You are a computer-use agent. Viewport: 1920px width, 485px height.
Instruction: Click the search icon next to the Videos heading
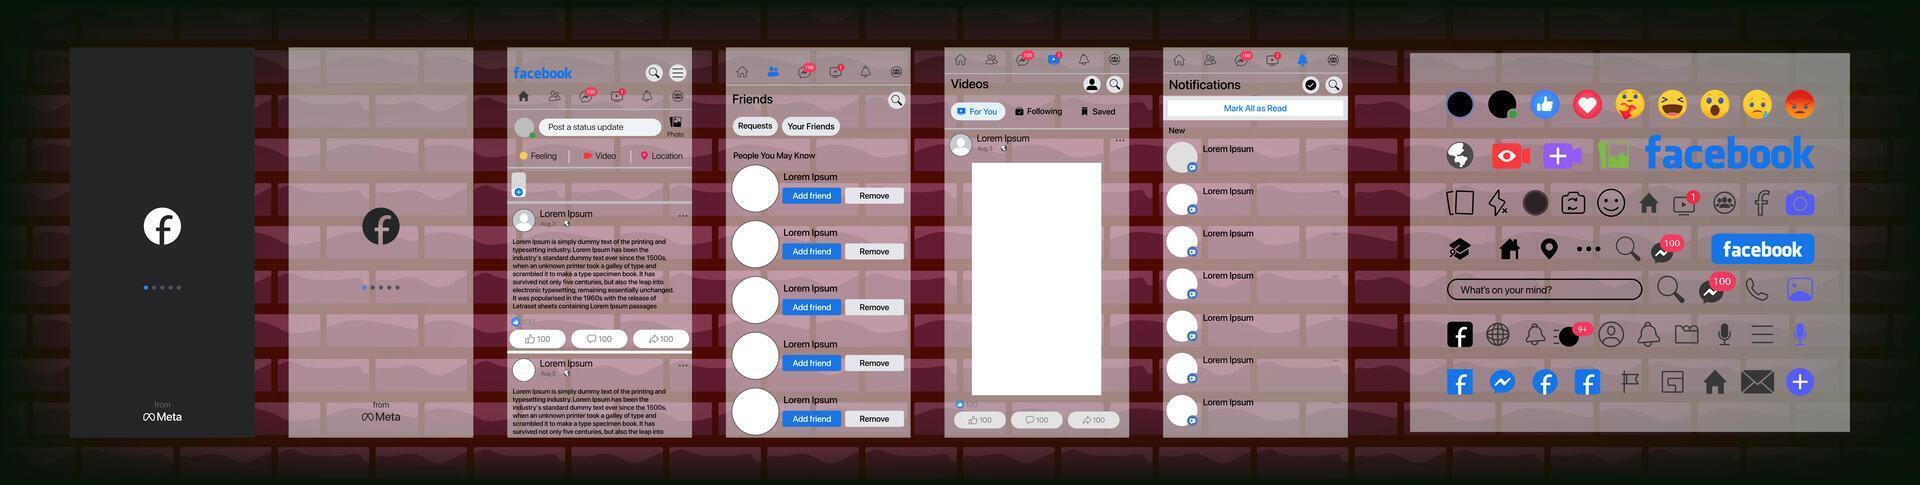click(x=1115, y=85)
